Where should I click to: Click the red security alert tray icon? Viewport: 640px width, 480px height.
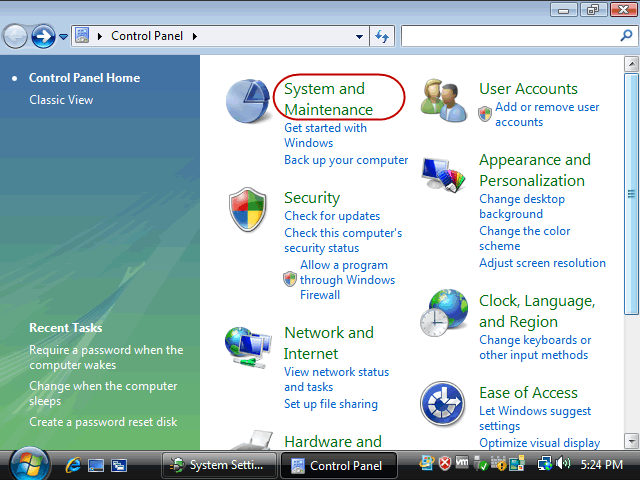pyautogui.click(x=445, y=463)
